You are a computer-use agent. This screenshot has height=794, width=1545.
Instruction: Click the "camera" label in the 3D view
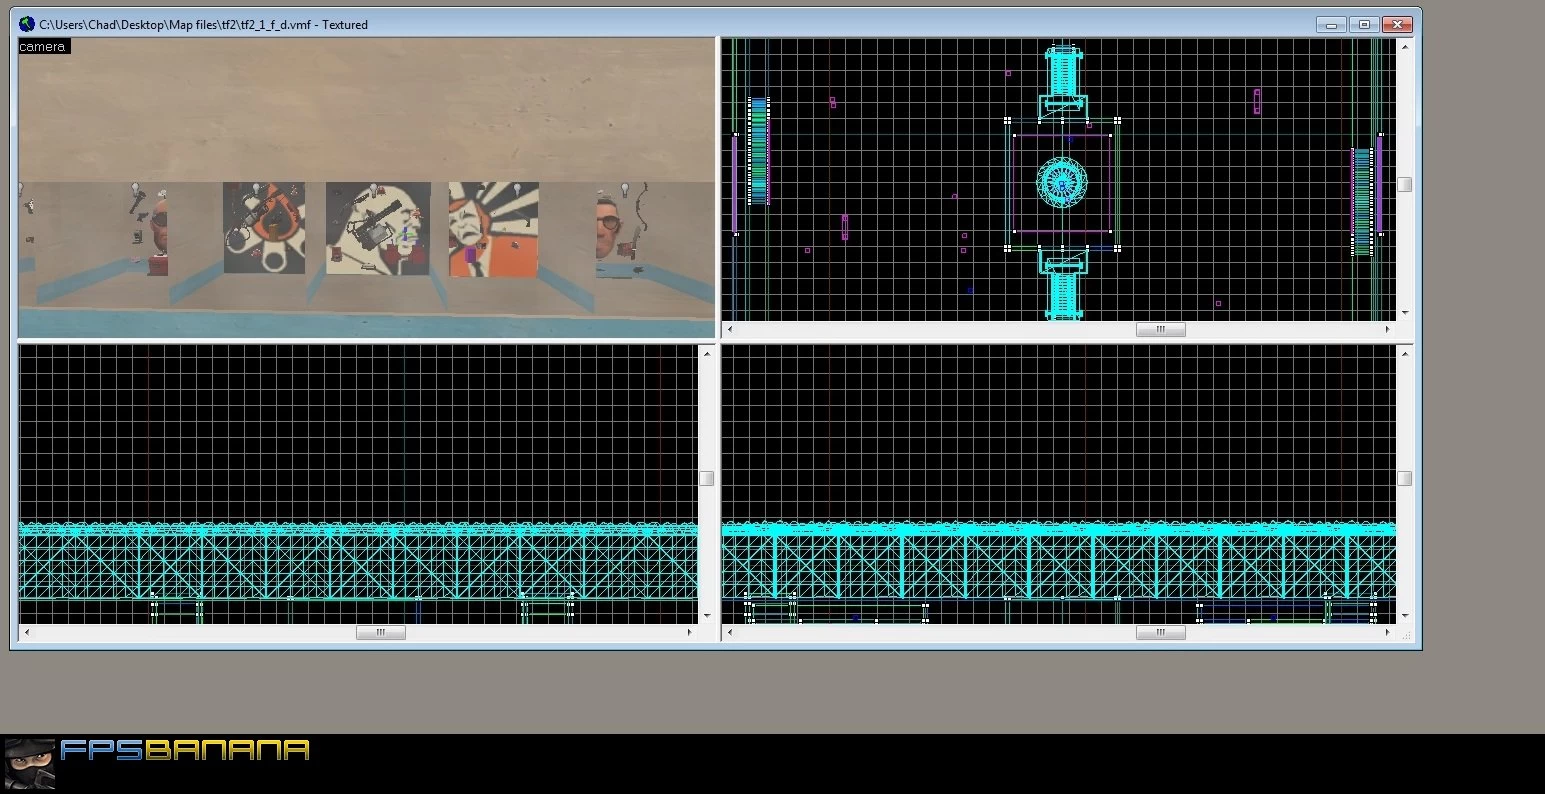(44, 46)
